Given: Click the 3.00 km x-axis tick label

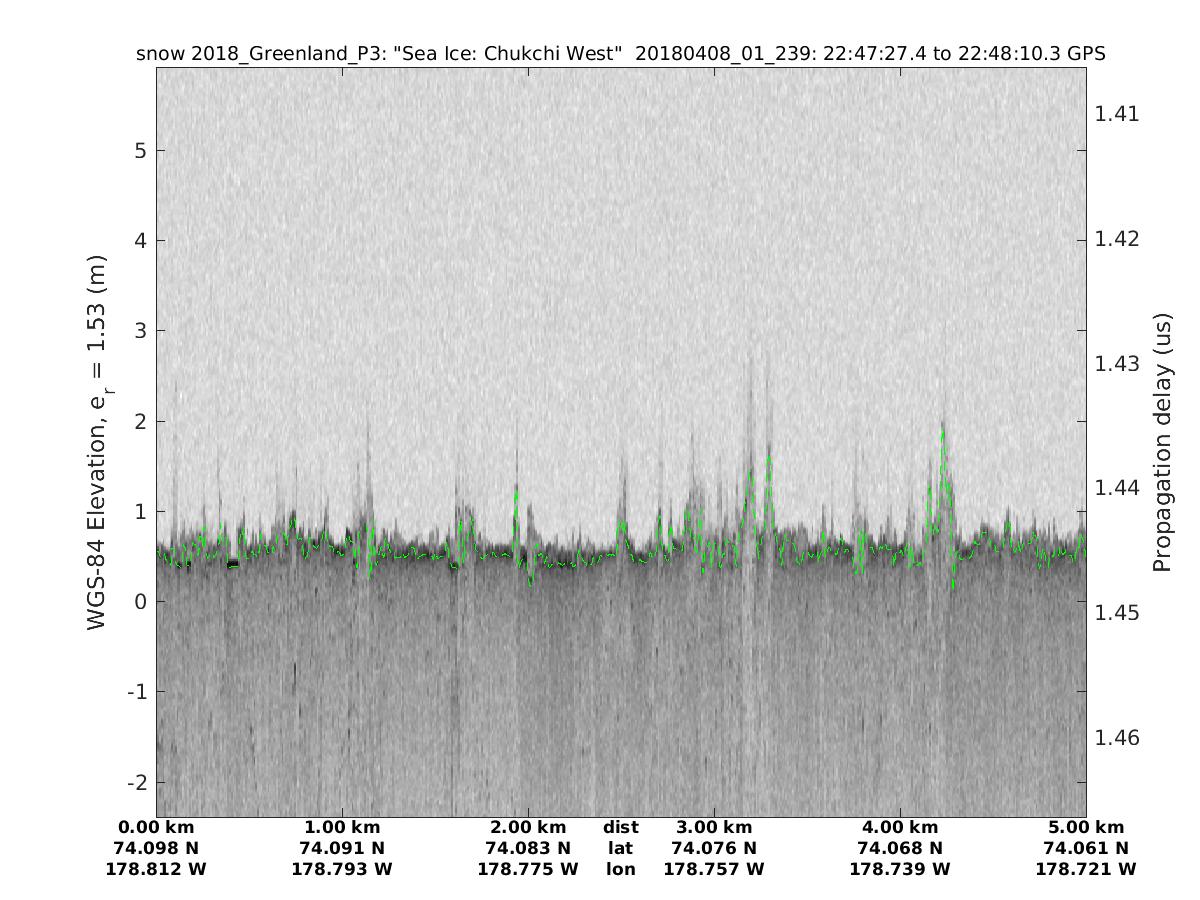Looking at the screenshot, I should (714, 827).
